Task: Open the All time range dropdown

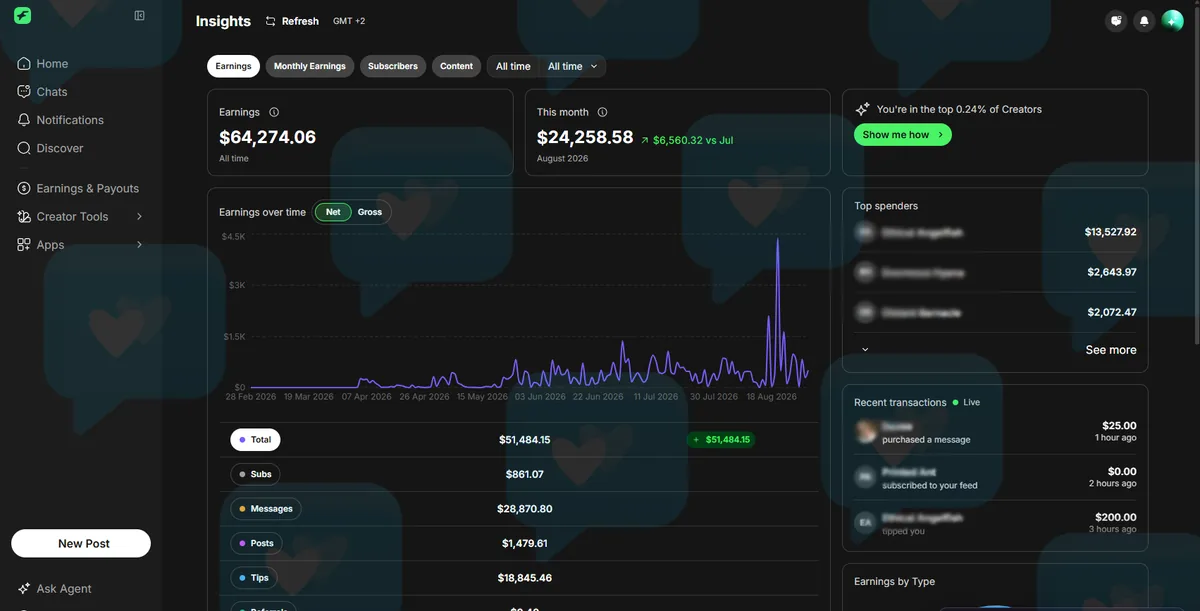Action: 573,66
